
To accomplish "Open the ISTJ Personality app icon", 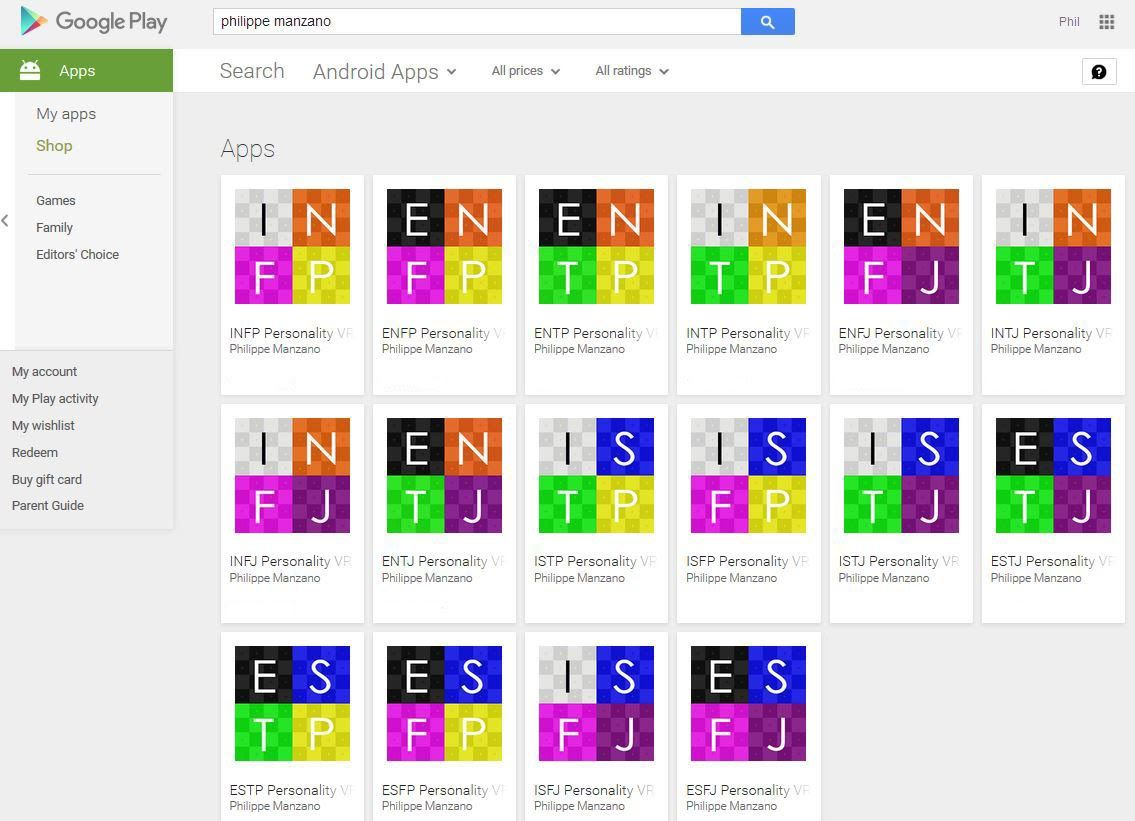I will point(901,475).
